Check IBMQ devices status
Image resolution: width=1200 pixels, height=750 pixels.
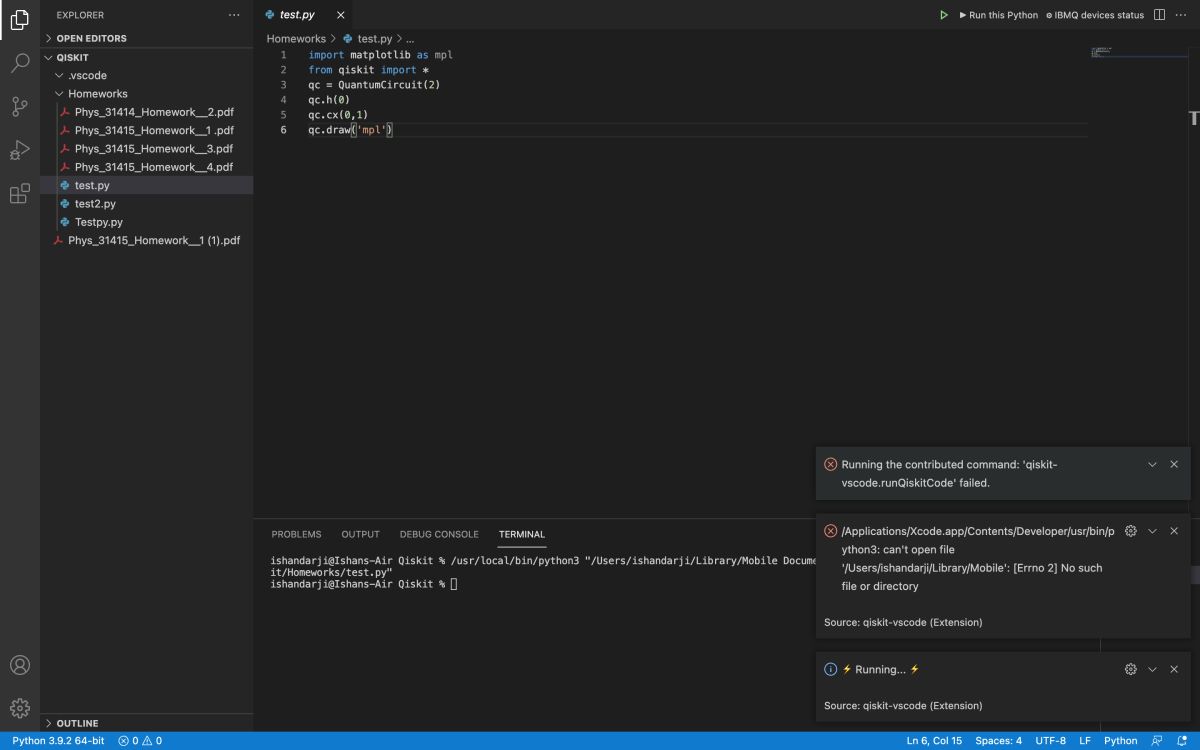pyautogui.click(x=1095, y=15)
